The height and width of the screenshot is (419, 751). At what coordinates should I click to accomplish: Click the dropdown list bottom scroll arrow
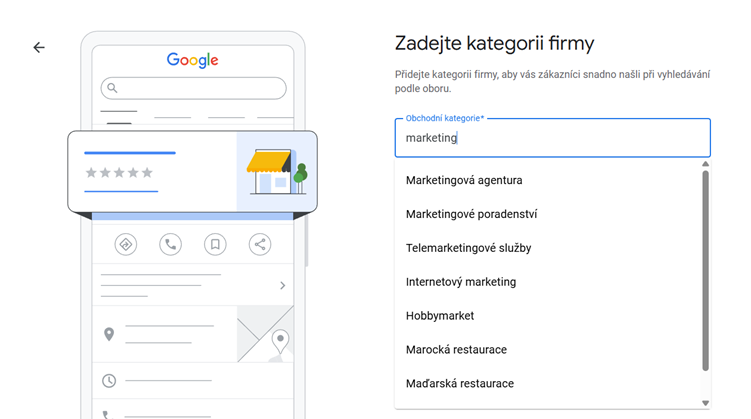click(x=705, y=402)
